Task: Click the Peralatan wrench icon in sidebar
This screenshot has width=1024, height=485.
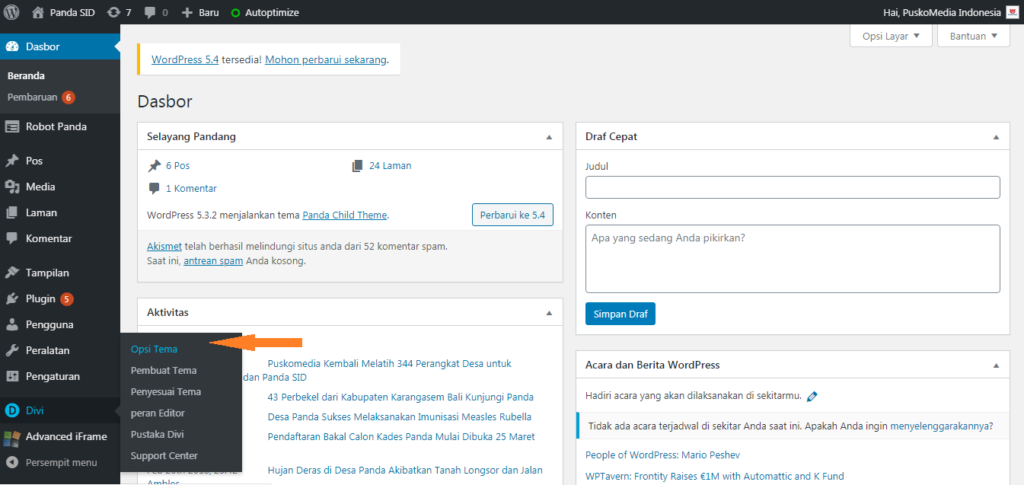Action: click(x=12, y=351)
